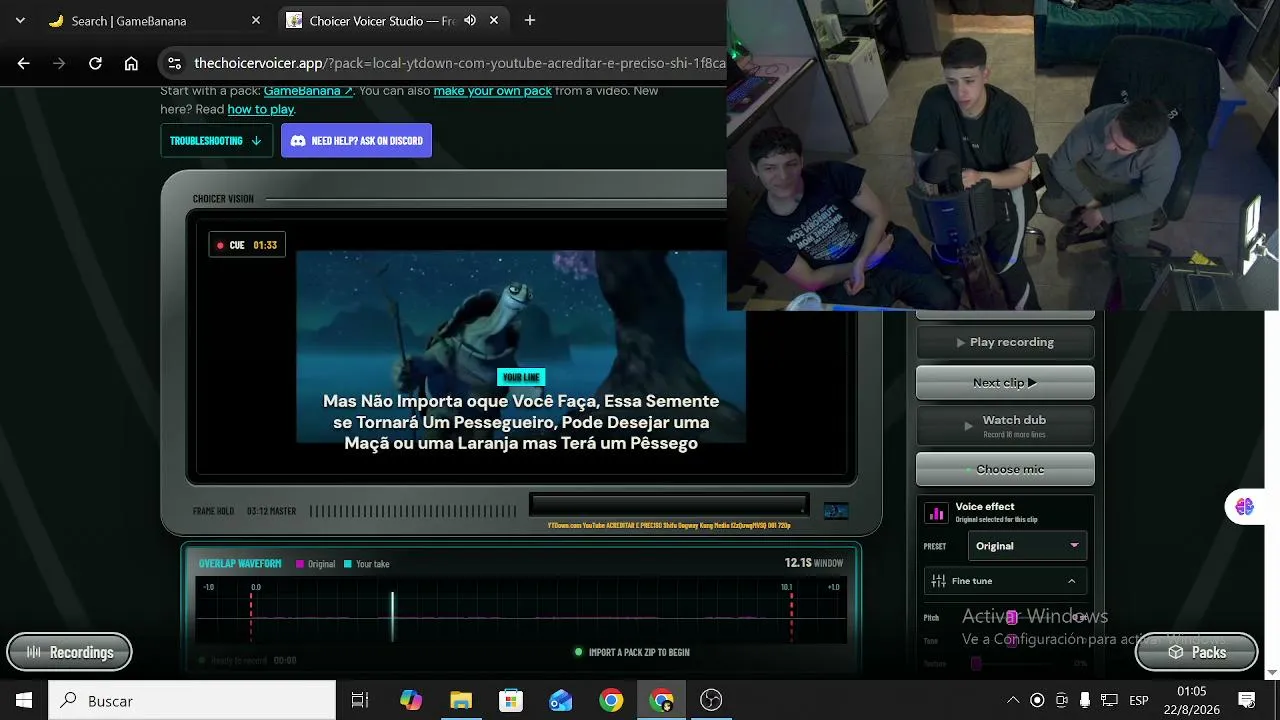The height and width of the screenshot is (720, 1280).
Task: Click the overlap waveform playhead marker
Action: [x=392, y=616]
